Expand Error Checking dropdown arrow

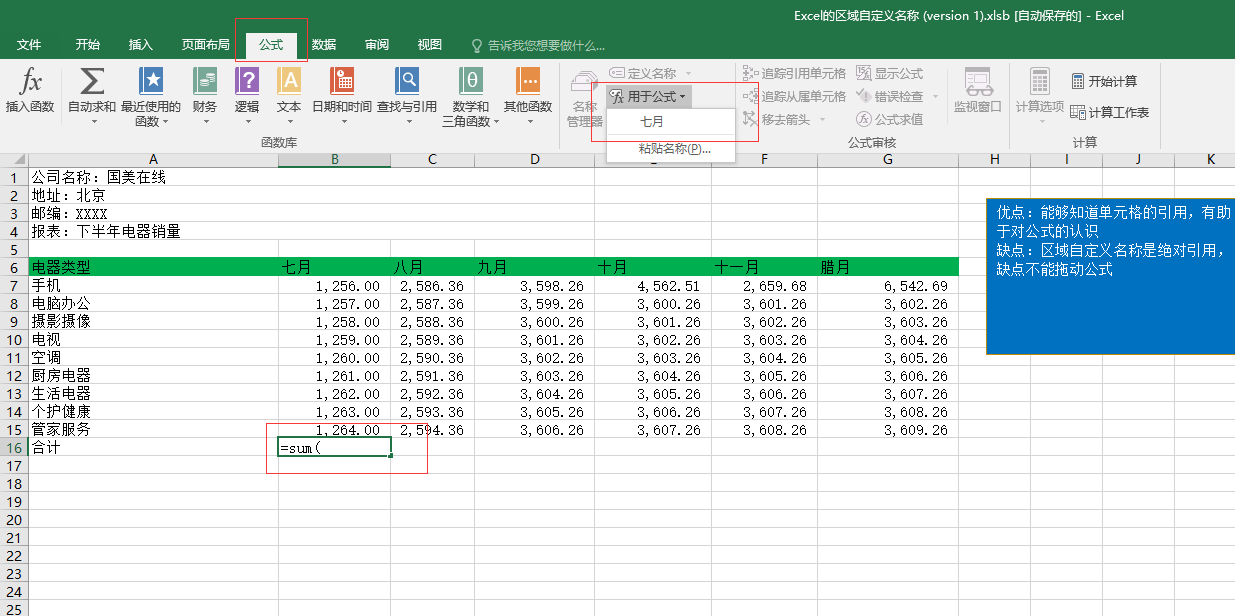click(x=935, y=97)
